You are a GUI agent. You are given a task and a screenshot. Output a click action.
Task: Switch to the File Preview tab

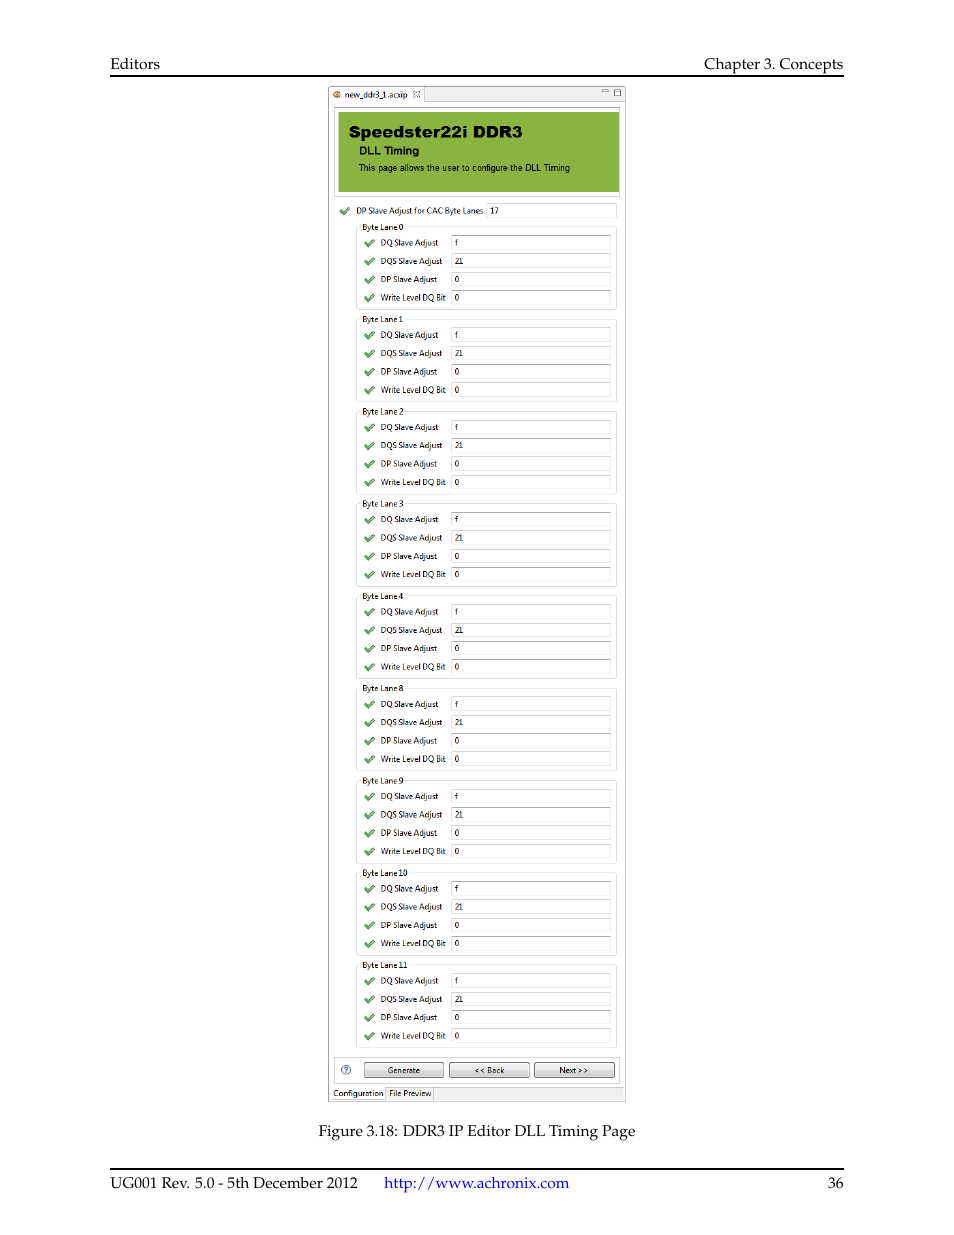[410, 1093]
